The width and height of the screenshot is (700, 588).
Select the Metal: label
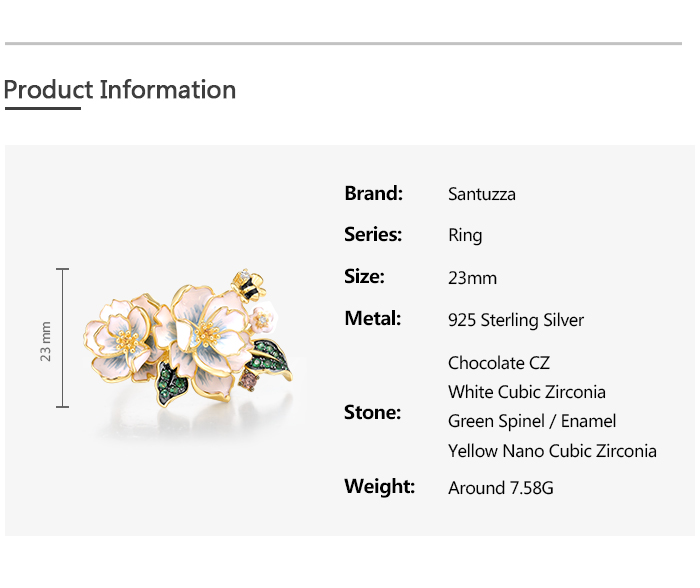(x=372, y=319)
